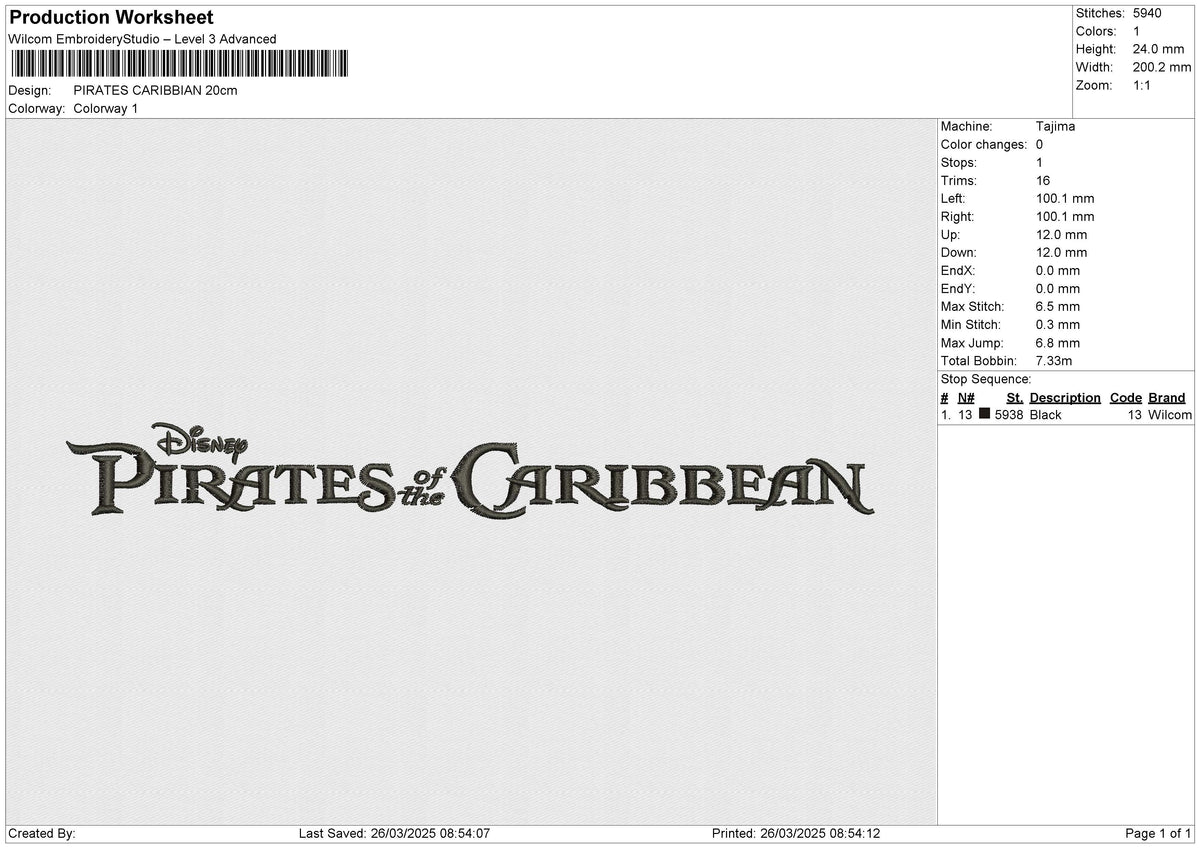Click the 'Left:' value 100.1 mm
1200x848 pixels.
click(1065, 198)
